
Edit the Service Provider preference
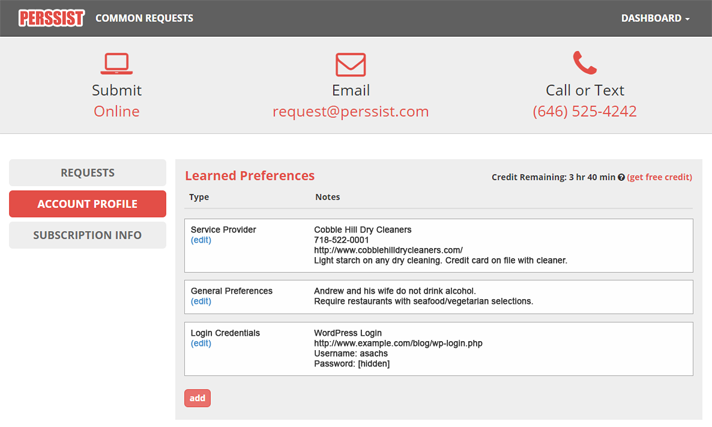[x=201, y=241]
